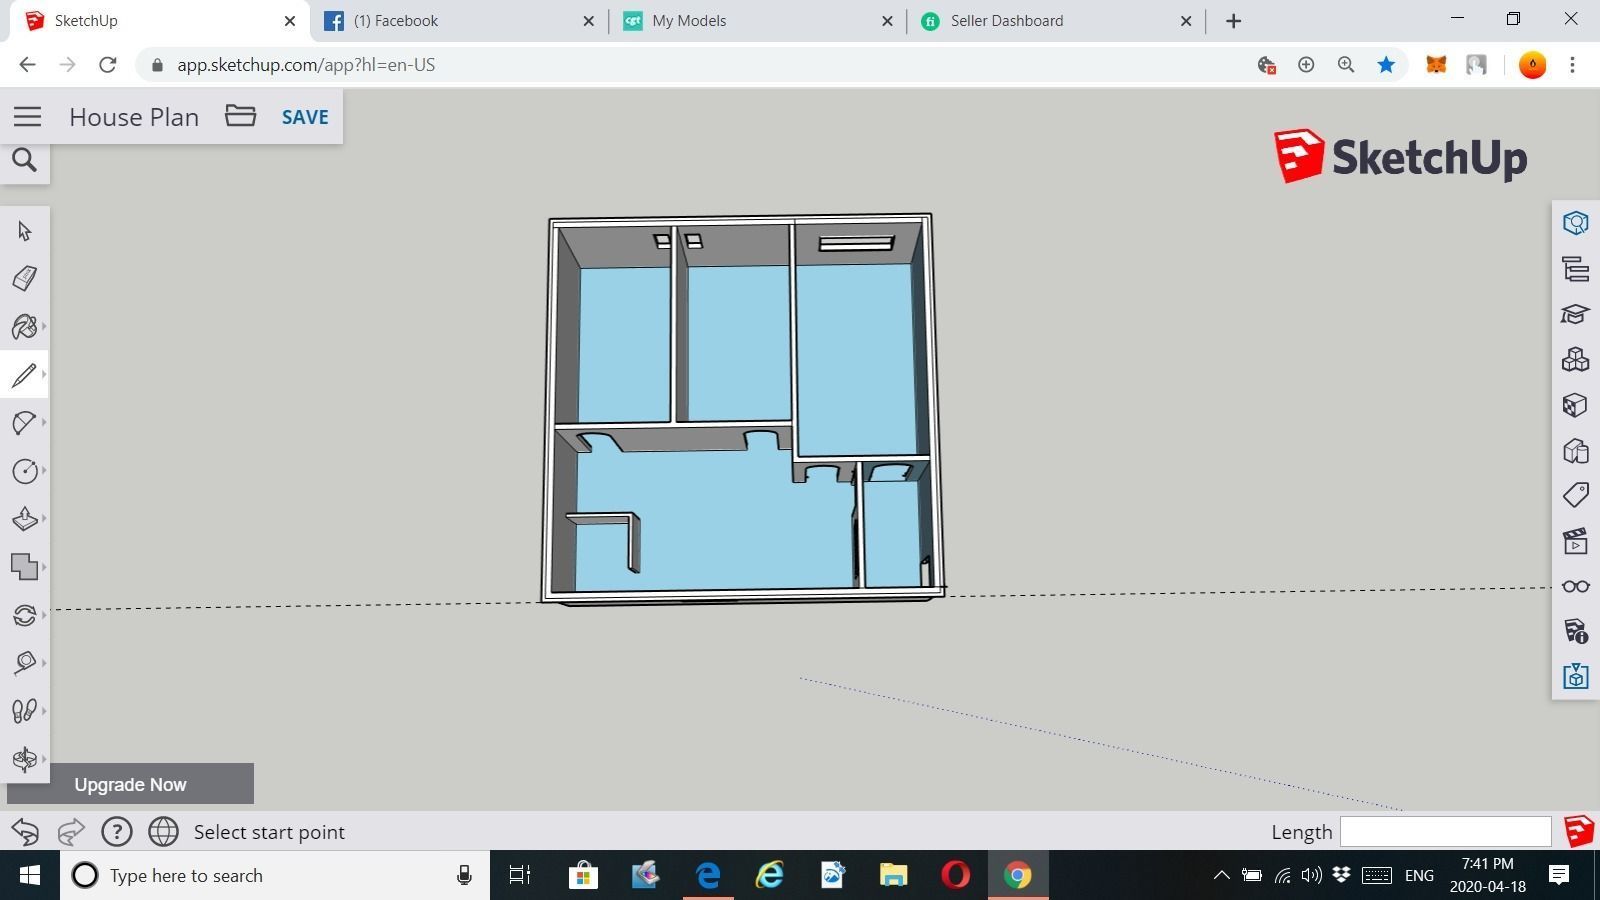The height and width of the screenshot is (900, 1600).
Task: Open Solid Inspector panel icon
Action: (x=1576, y=677)
